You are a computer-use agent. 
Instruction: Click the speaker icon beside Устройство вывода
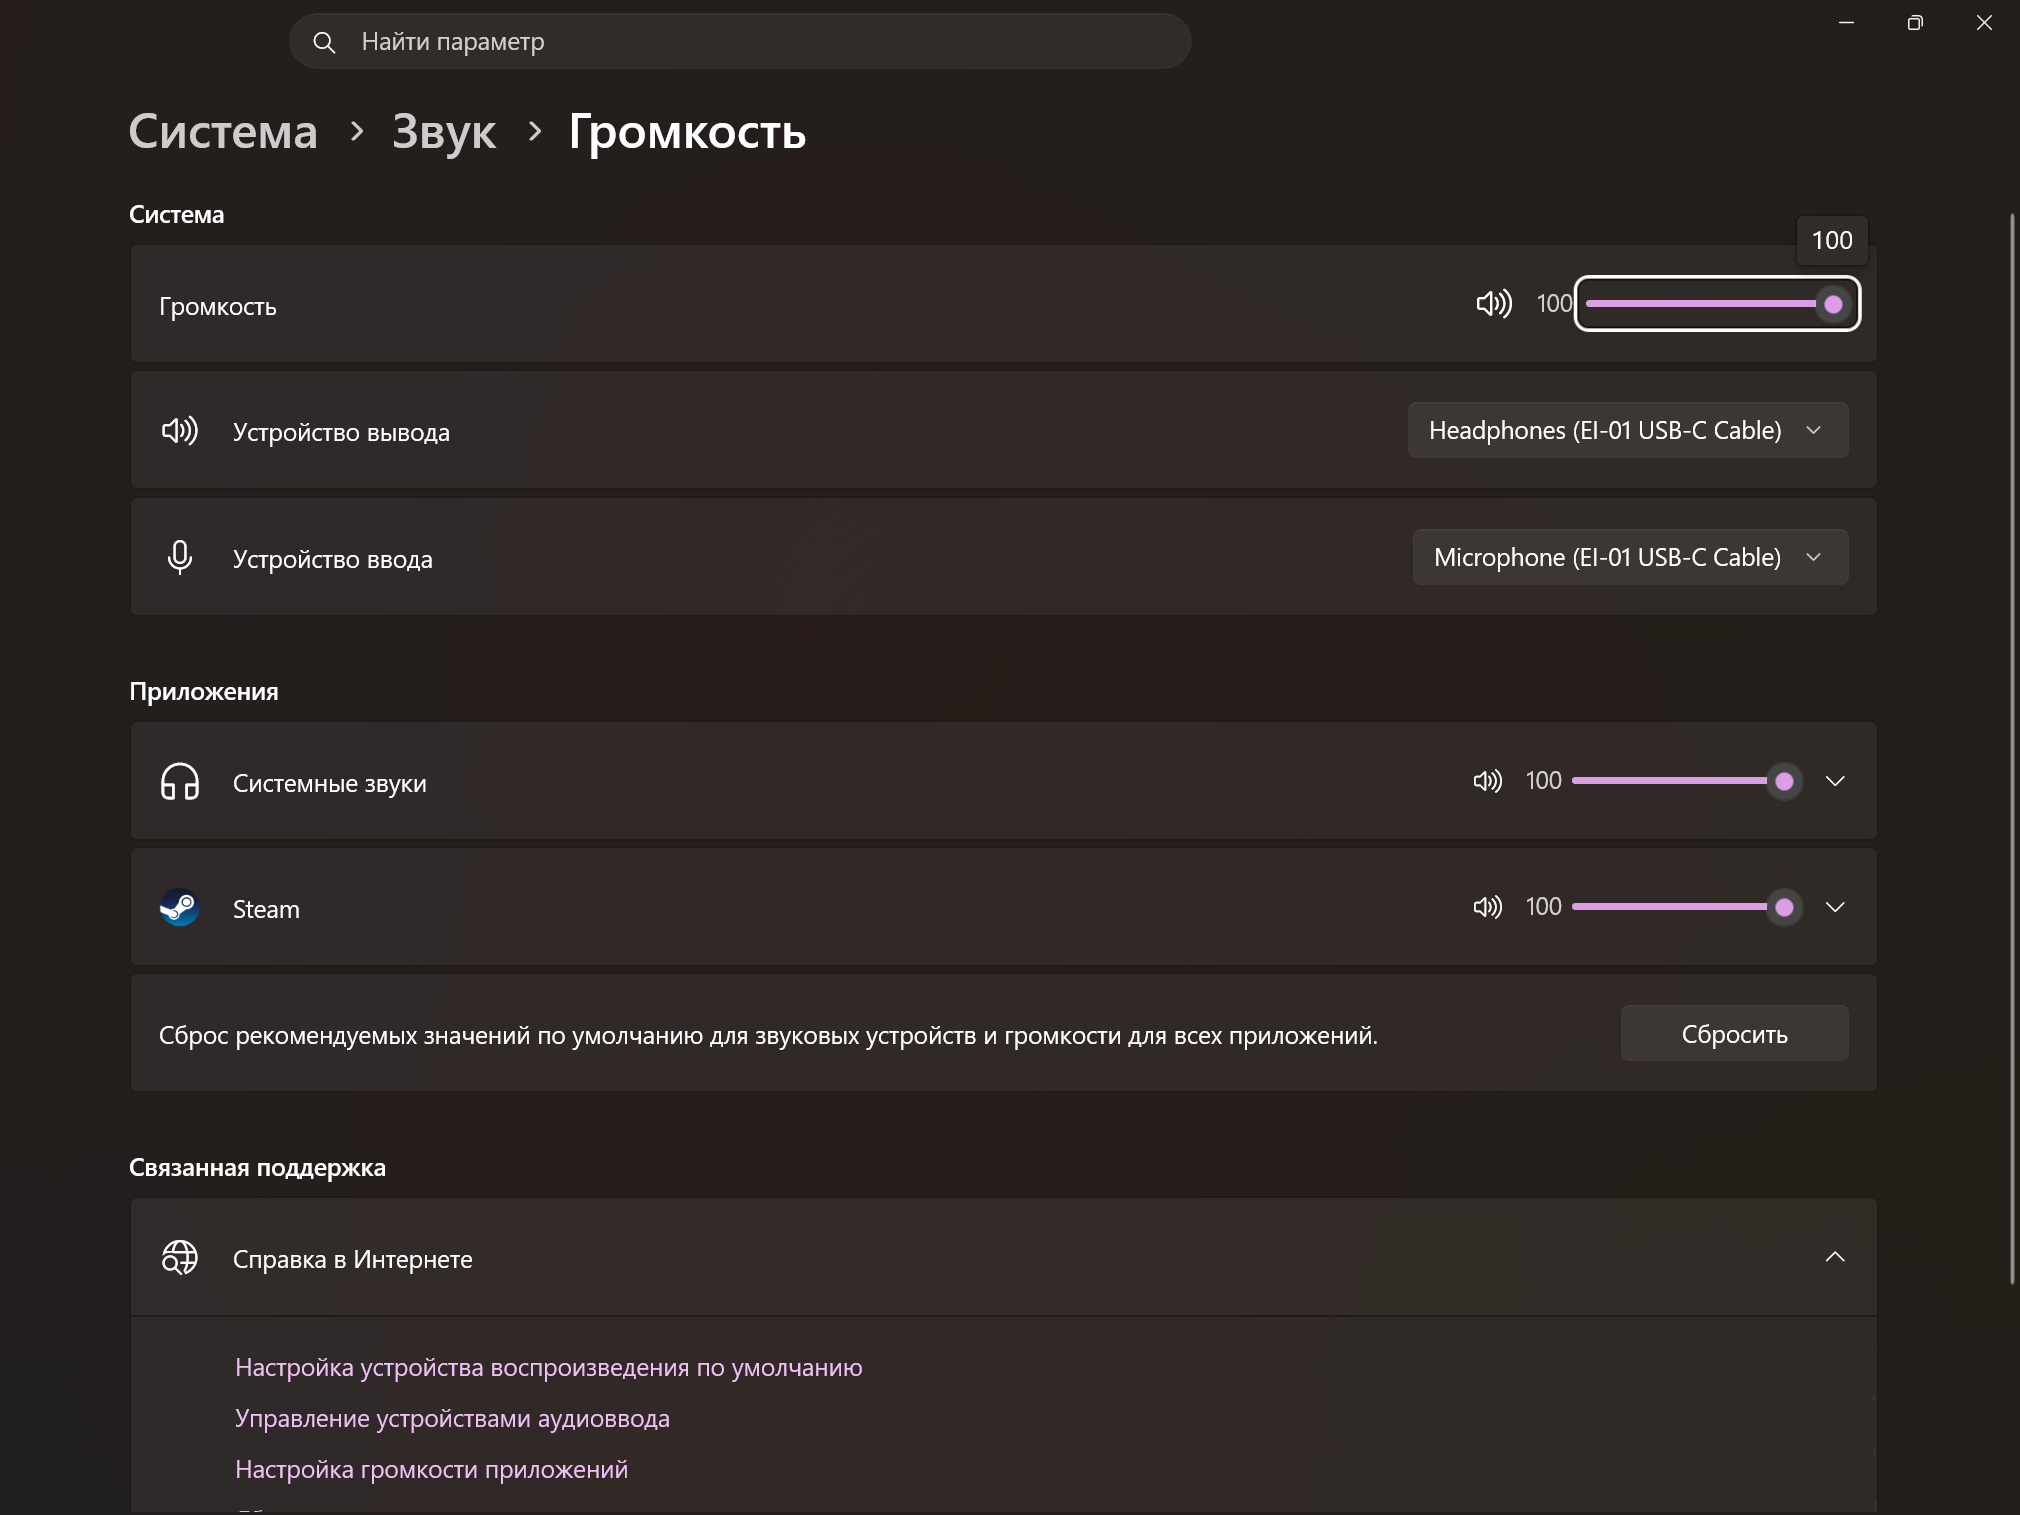[180, 431]
